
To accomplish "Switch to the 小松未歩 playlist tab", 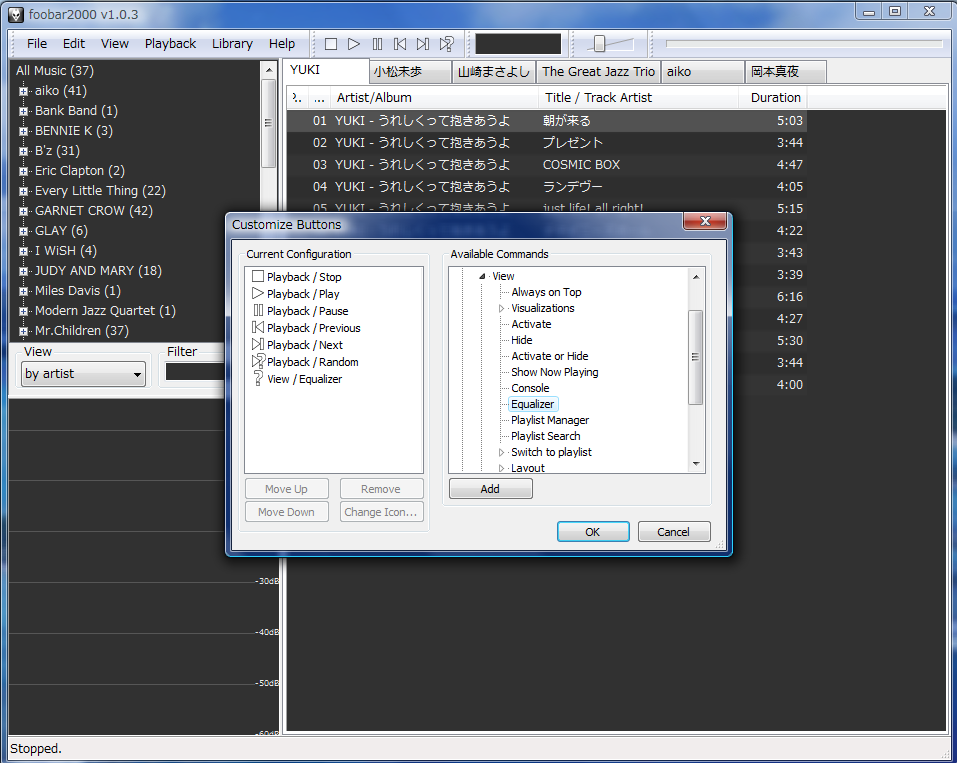I will tap(410, 72).
